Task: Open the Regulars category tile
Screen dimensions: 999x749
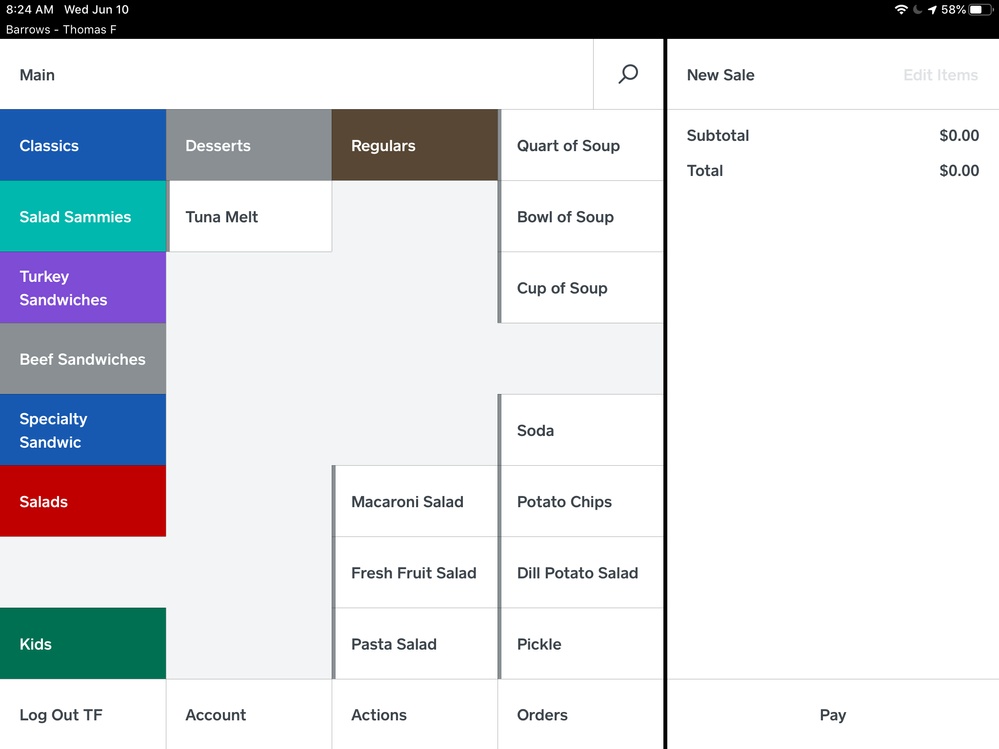Action: (x=415, y=145)
